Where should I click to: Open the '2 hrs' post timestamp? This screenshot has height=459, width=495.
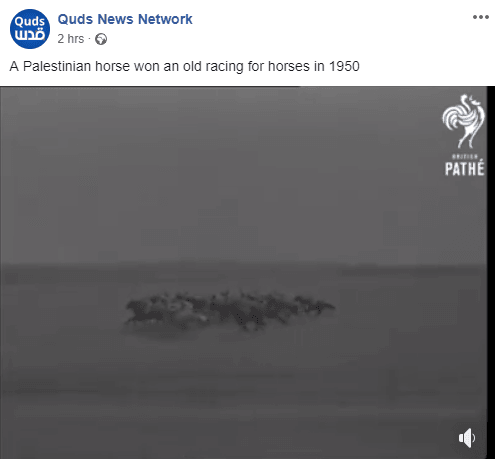(71, 39)
